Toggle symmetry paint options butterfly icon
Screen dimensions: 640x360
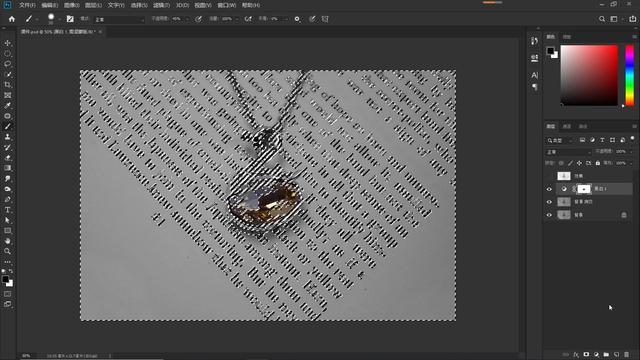pos(325,19)
